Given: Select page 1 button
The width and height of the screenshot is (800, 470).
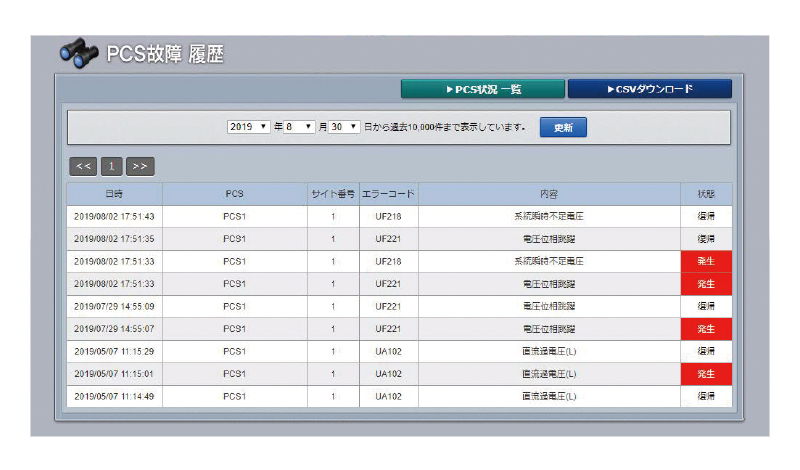Looking at the screenshot, I should (112, 166).
